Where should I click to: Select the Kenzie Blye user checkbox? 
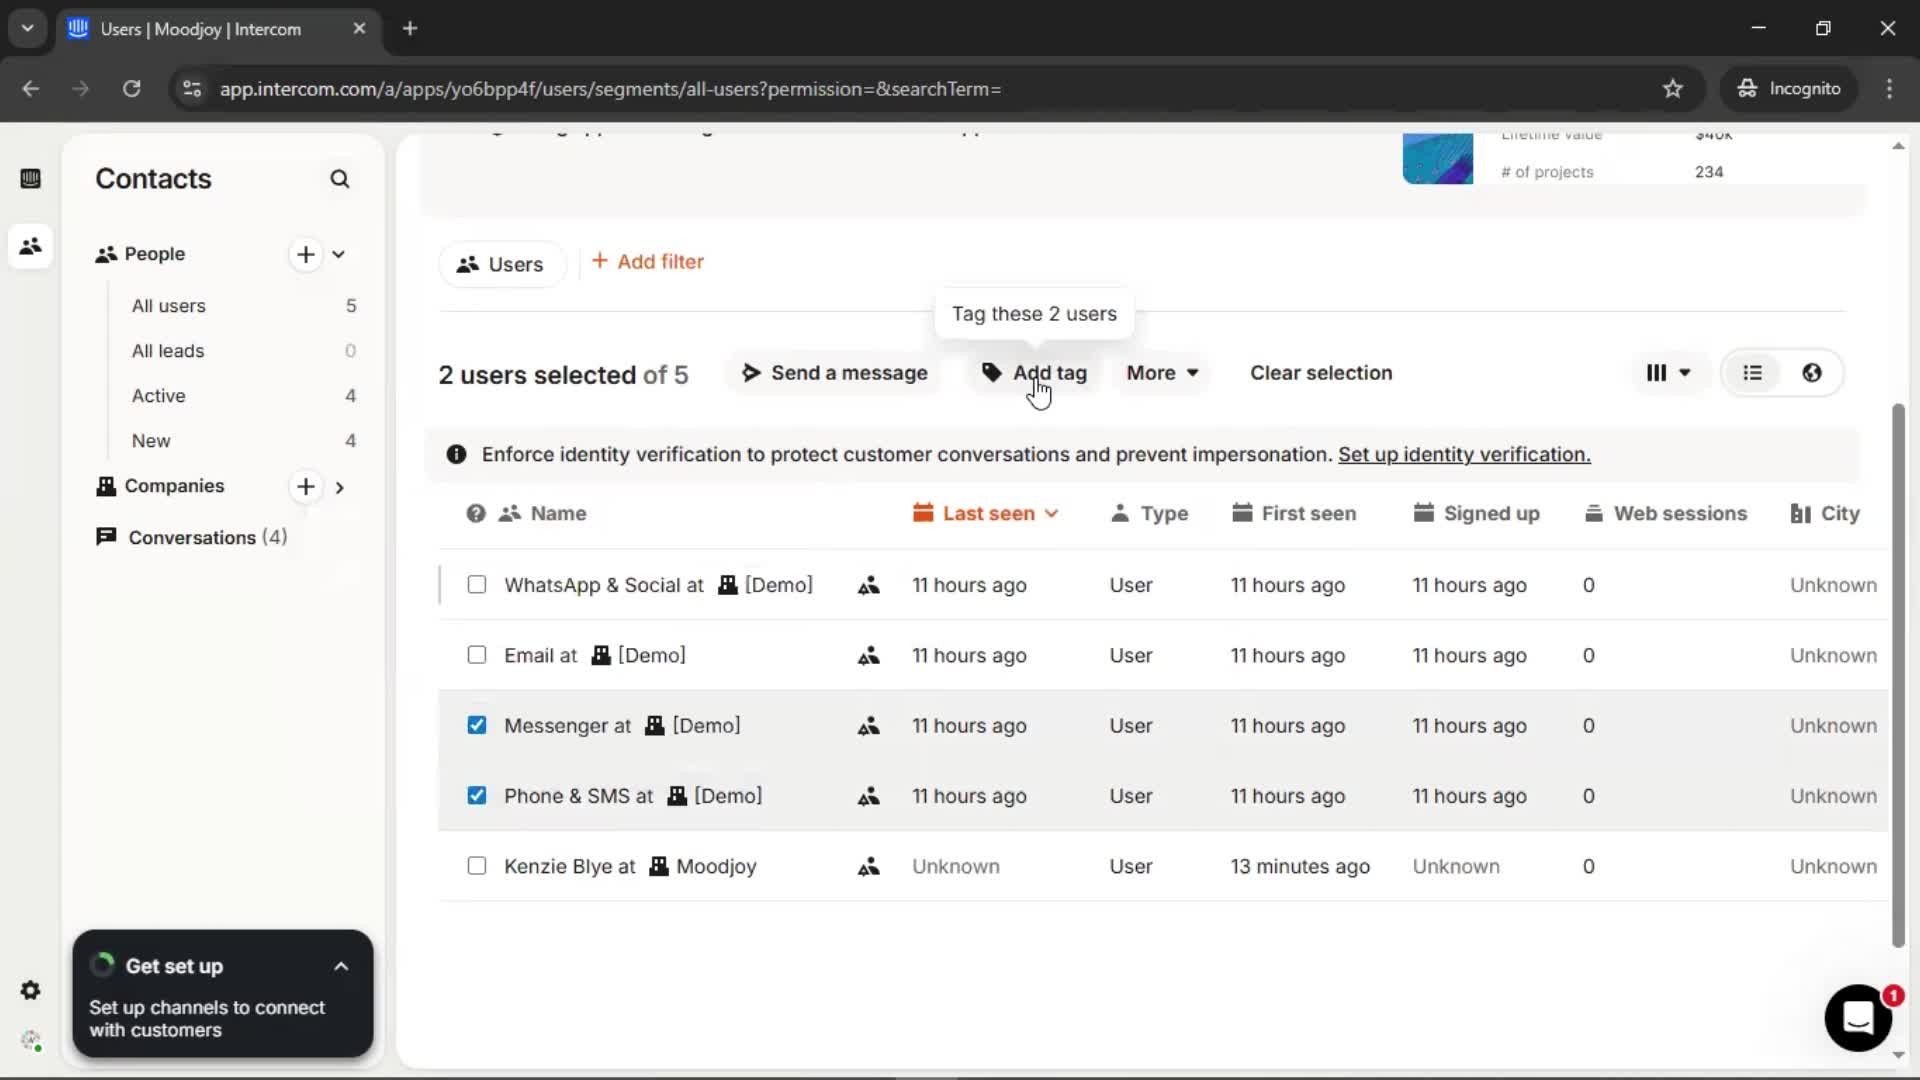click(477, 866)
